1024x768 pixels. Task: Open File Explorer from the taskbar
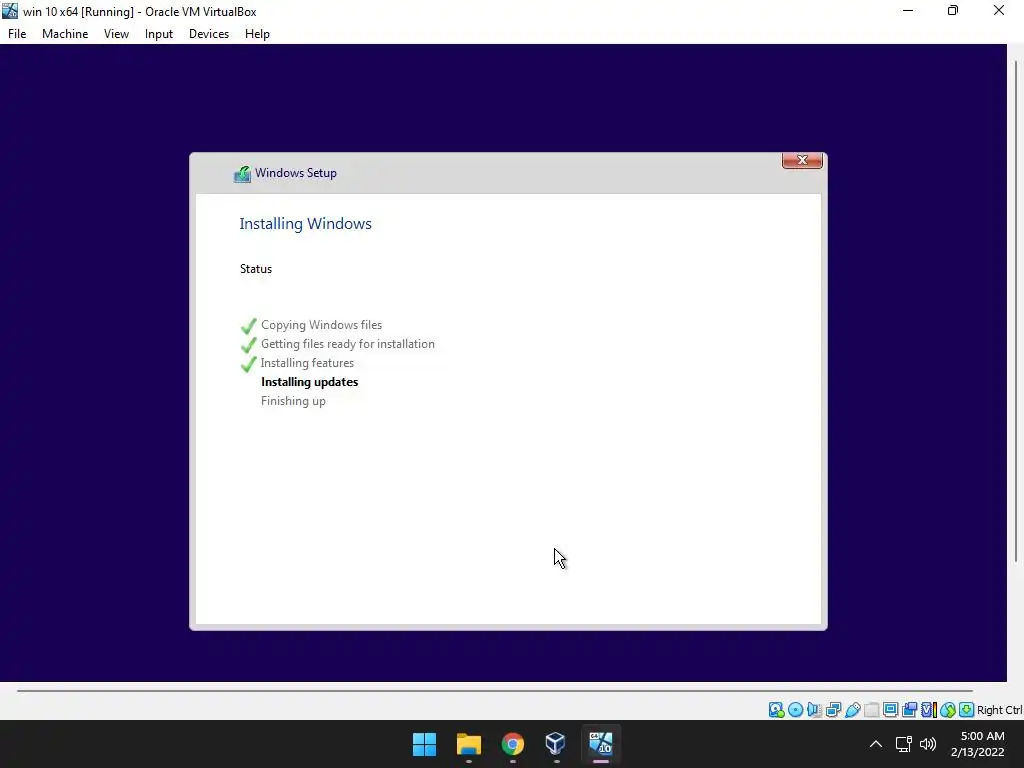[468, 744]
